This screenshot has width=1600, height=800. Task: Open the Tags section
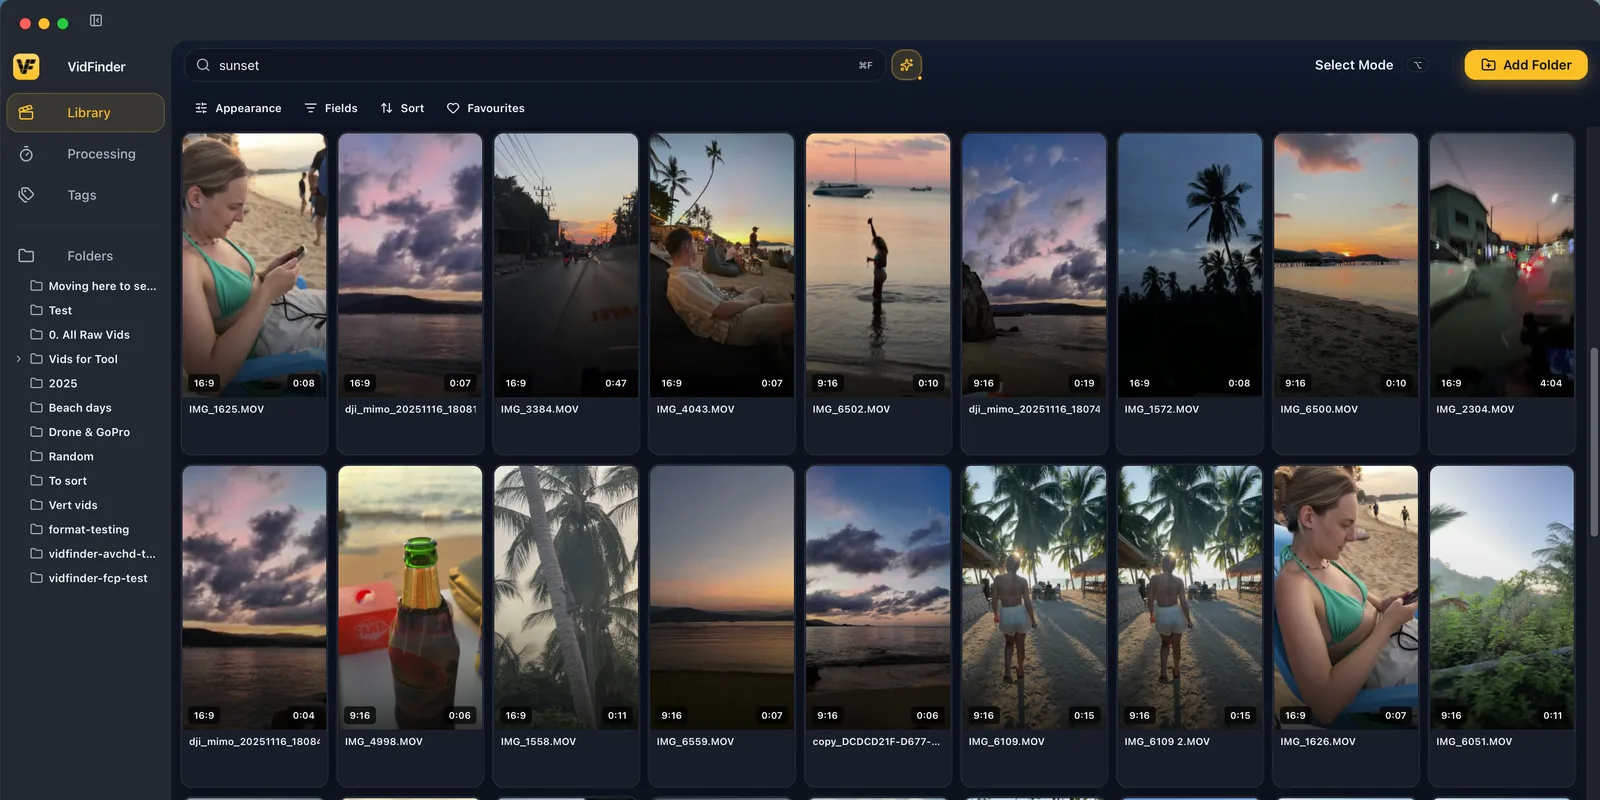pyautogui.click(x=85, y=195)
